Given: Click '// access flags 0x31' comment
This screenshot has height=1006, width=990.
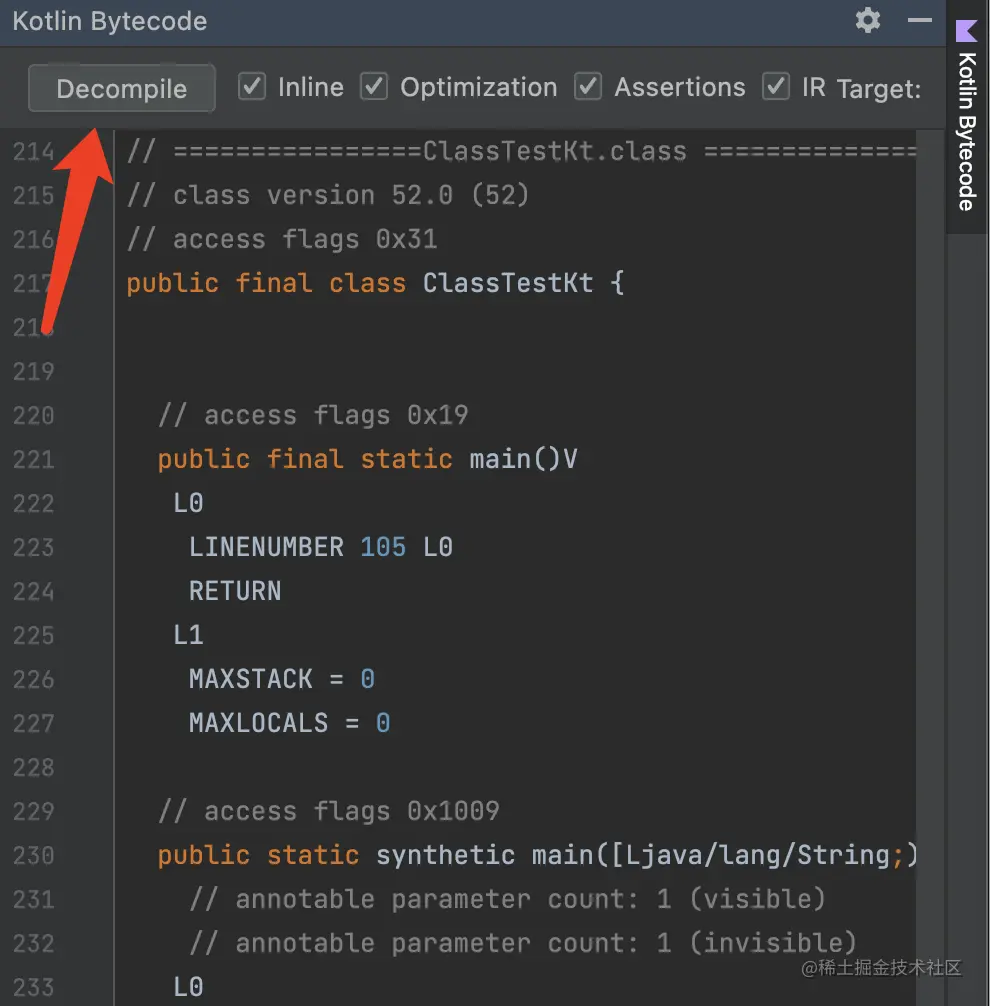Looking at the screenshot, I should (282, 239).
